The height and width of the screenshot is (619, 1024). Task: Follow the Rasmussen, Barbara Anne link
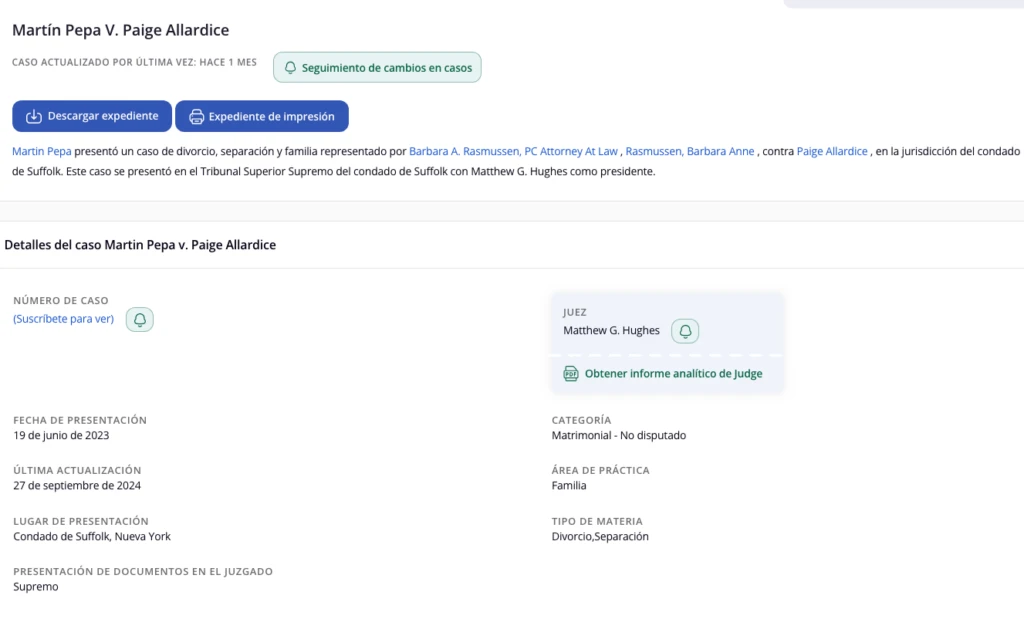pyautogui.click(x=689, y=151)
